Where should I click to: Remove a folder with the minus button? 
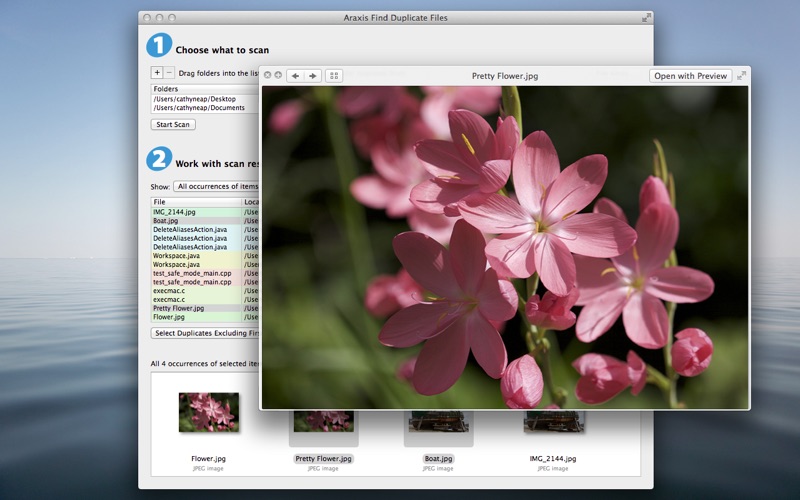169,72
